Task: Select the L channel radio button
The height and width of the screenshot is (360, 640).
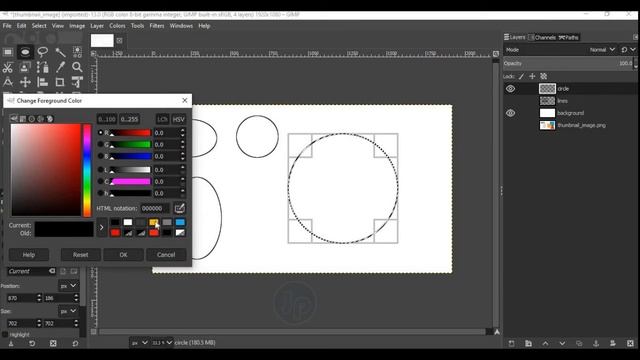Action: [x=100, y=170]
